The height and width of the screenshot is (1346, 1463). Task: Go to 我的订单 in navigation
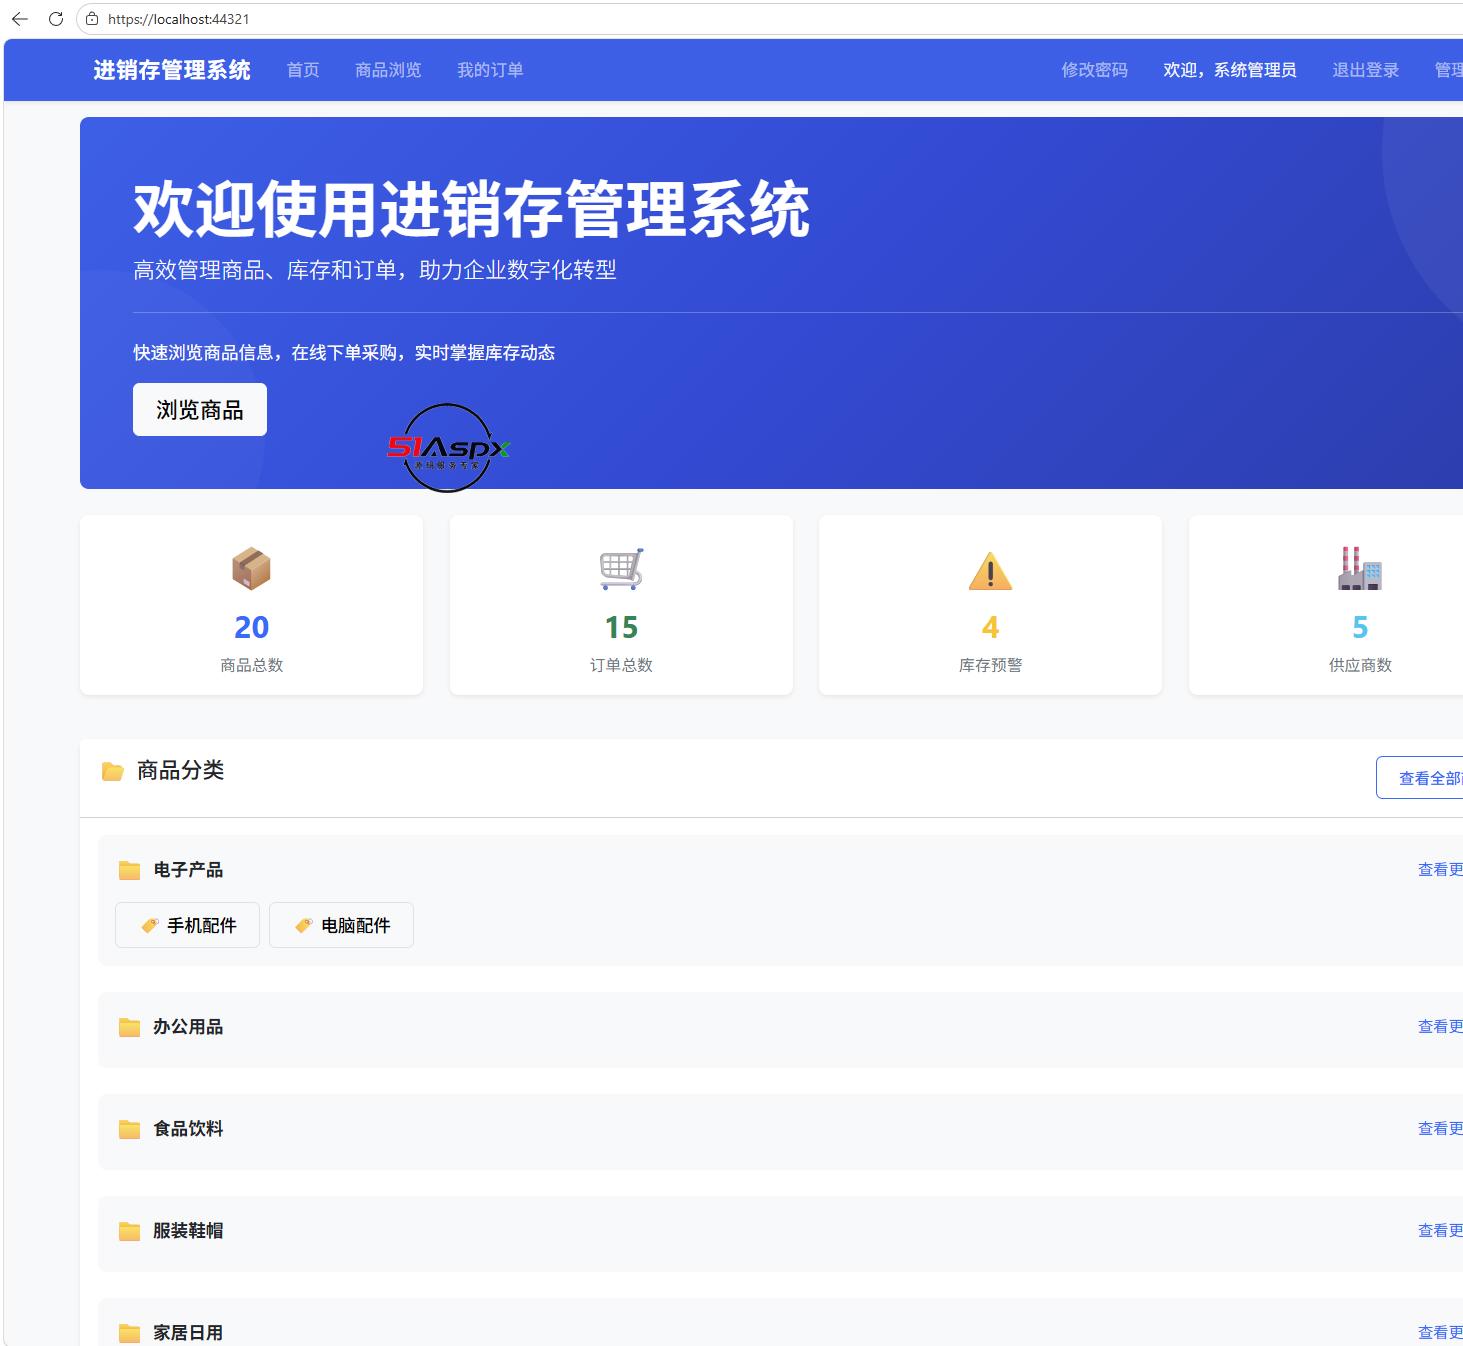(x=490, y=70)
